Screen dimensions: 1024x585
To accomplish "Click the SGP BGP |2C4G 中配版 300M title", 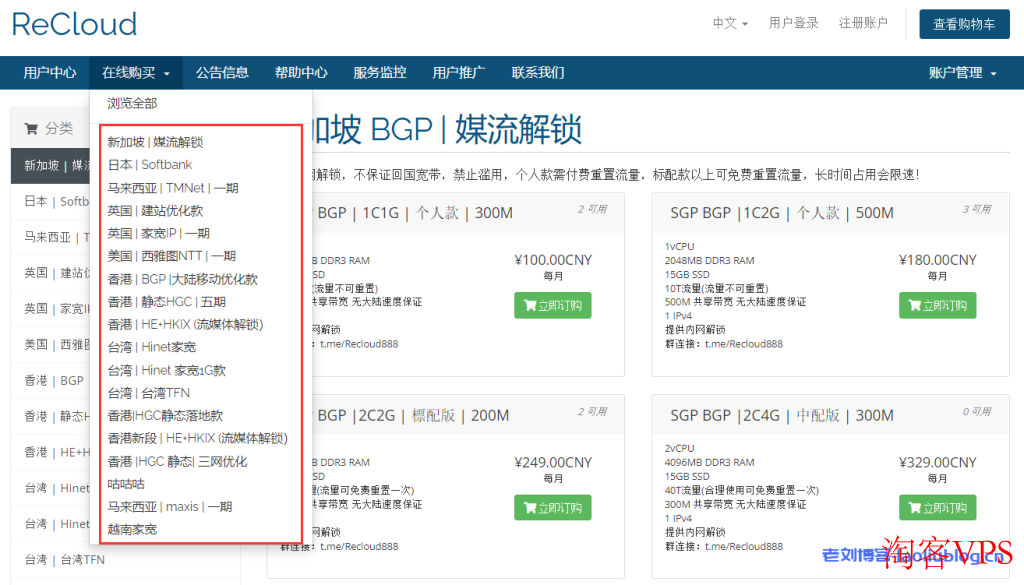I will 782,415.
